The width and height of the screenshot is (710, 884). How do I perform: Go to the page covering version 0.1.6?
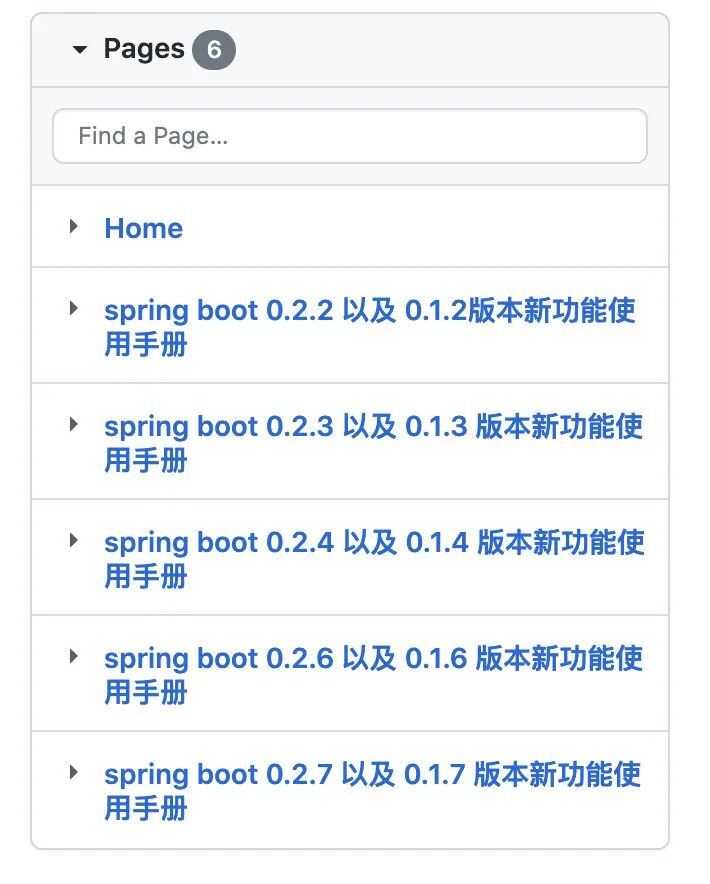click(x=372, y=659)
